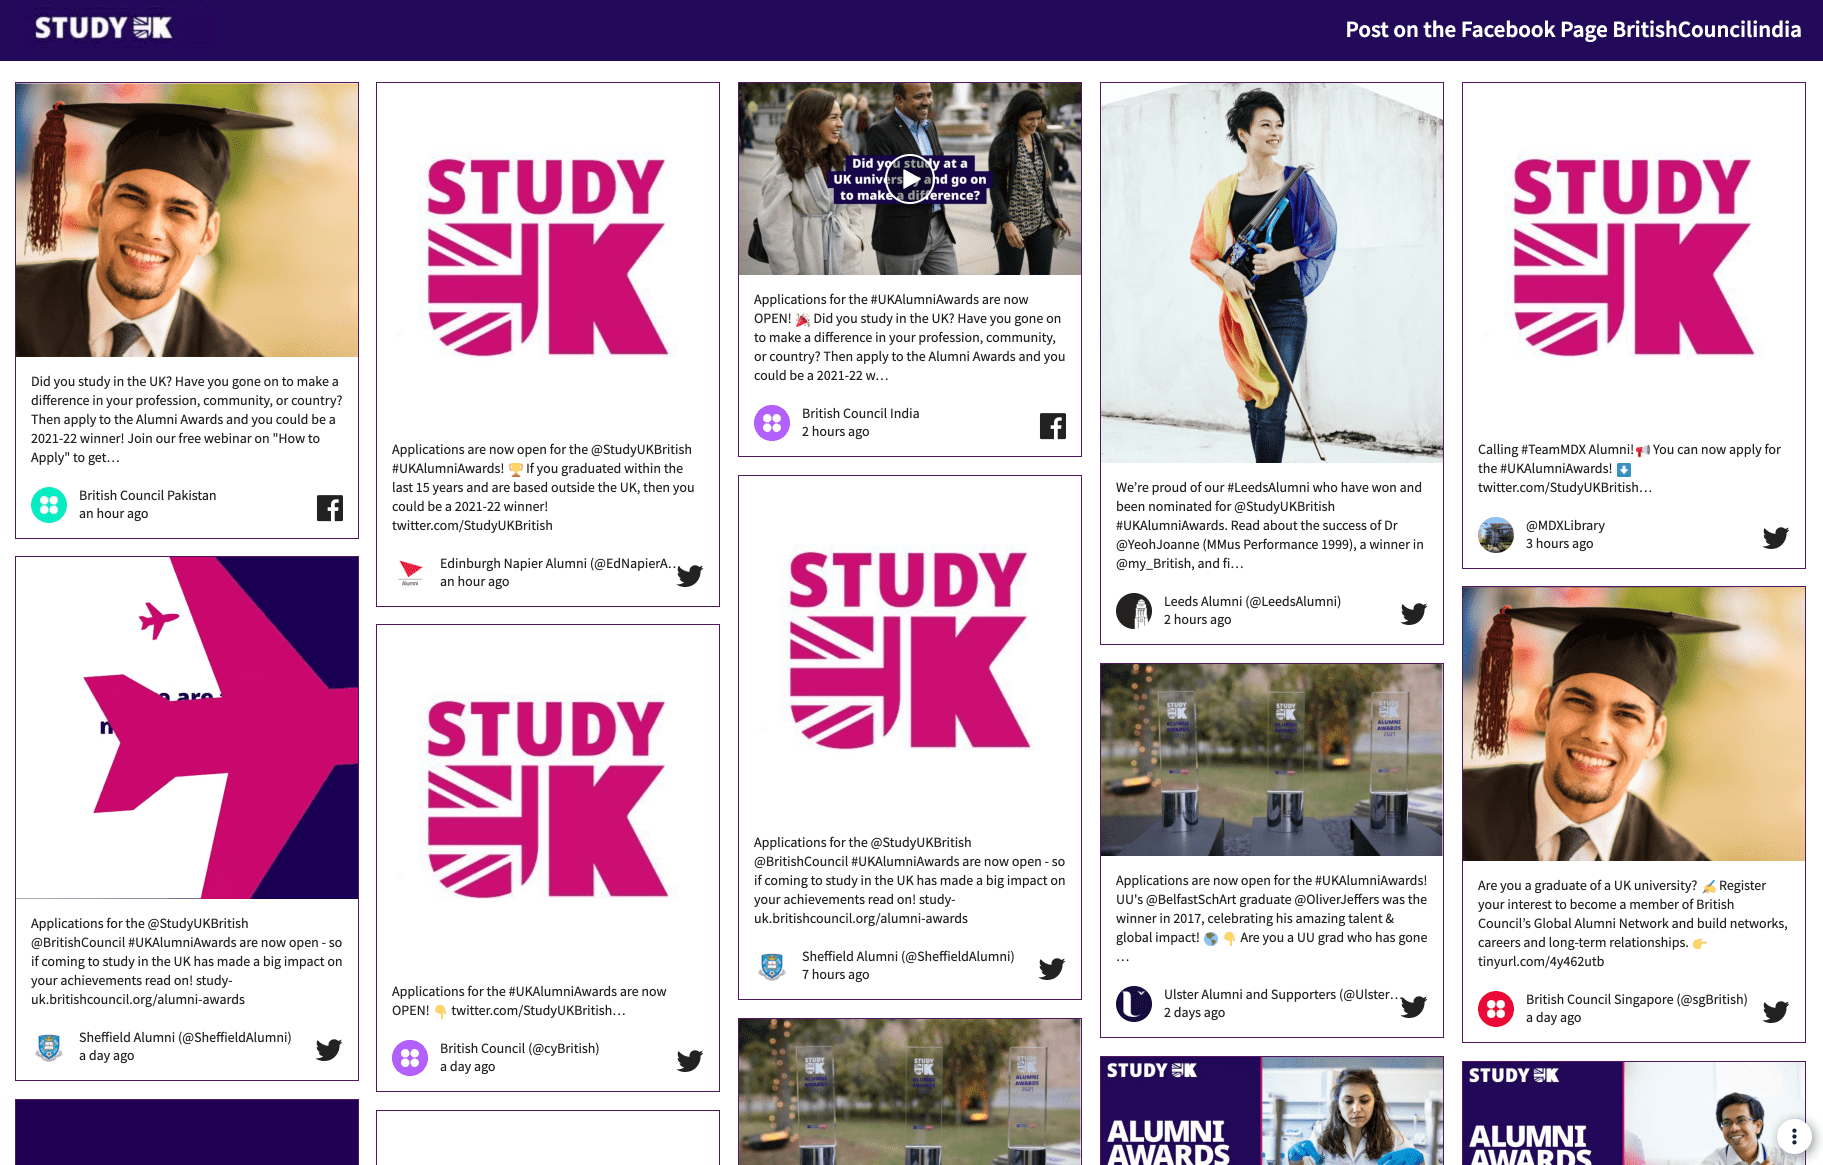Click the Study UK logo in header

point(103,28)
